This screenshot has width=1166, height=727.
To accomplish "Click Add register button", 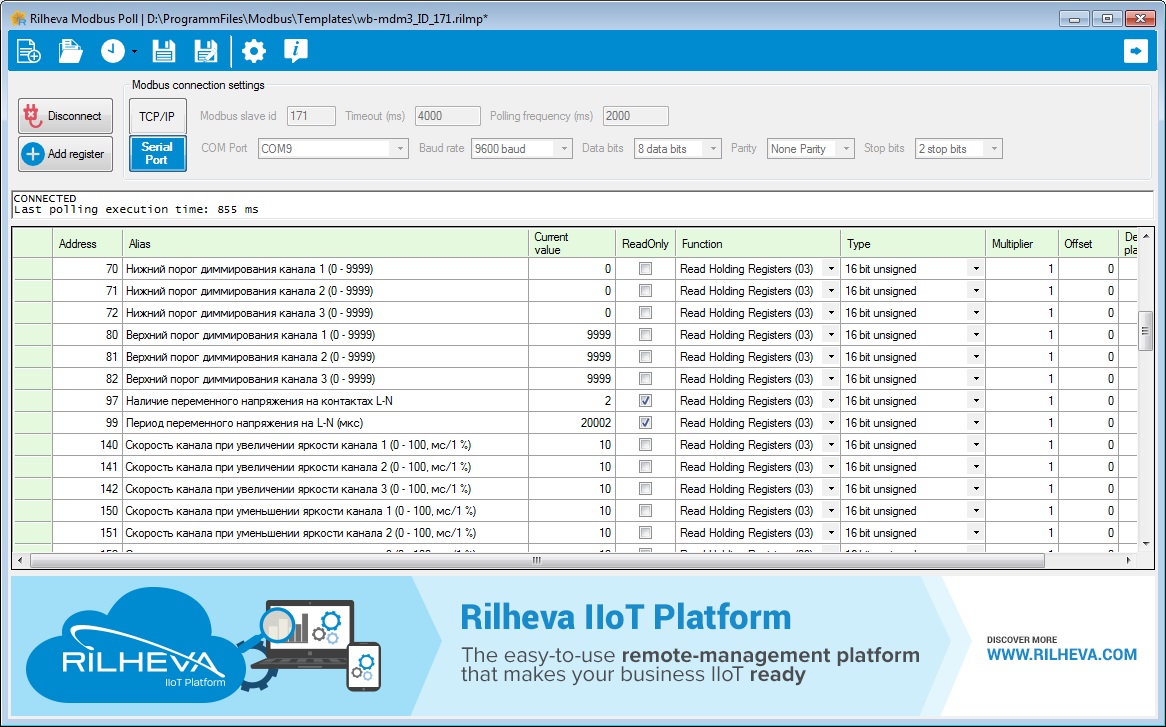I will (65, 154).
